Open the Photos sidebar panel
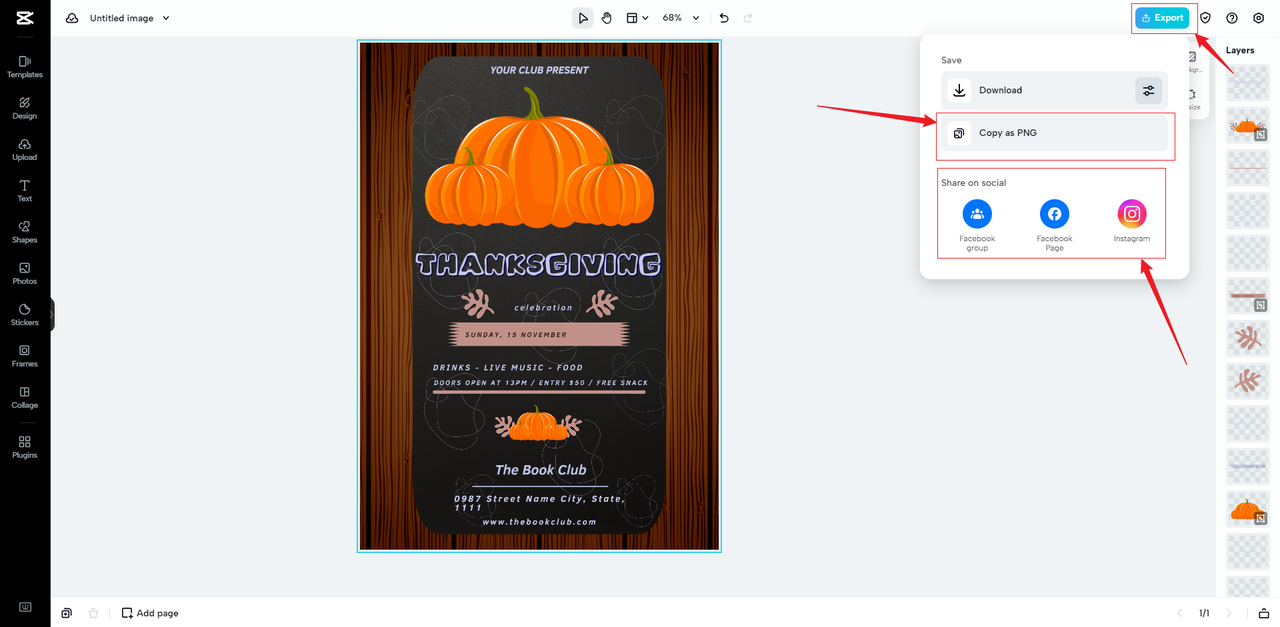Viewport: 1280px width, 627px height. 25,274
